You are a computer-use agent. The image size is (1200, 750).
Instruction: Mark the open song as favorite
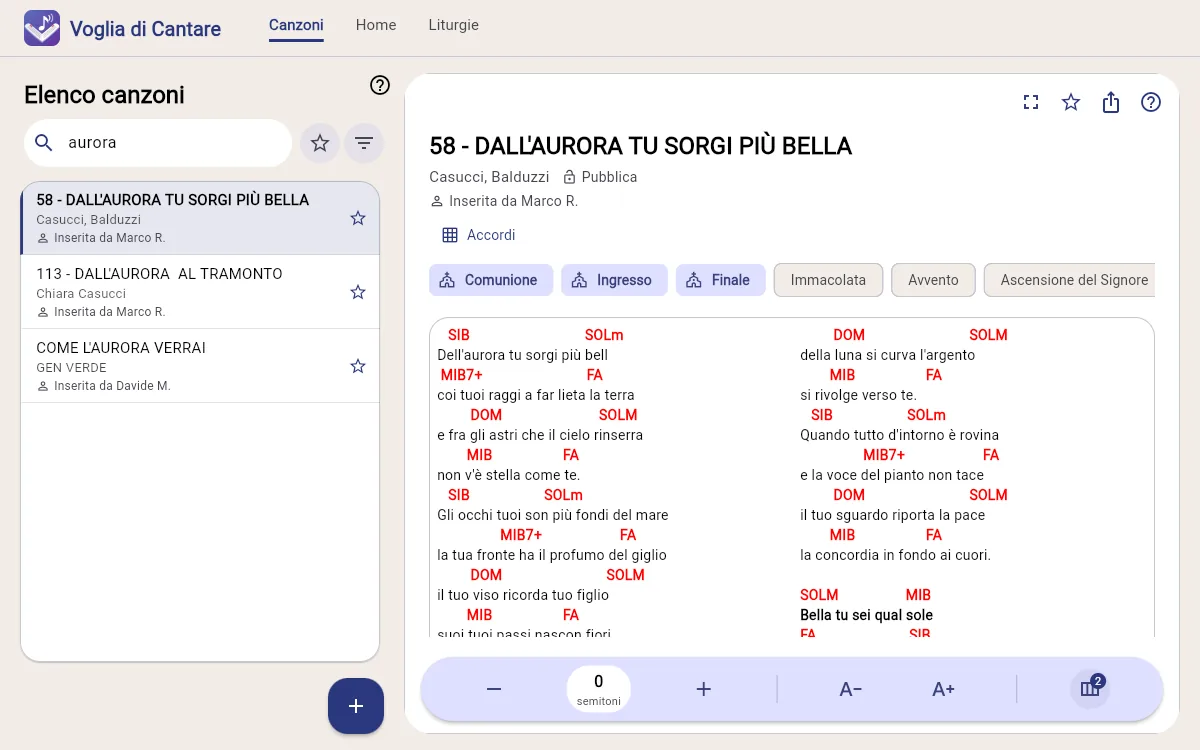click(1071, 102)
